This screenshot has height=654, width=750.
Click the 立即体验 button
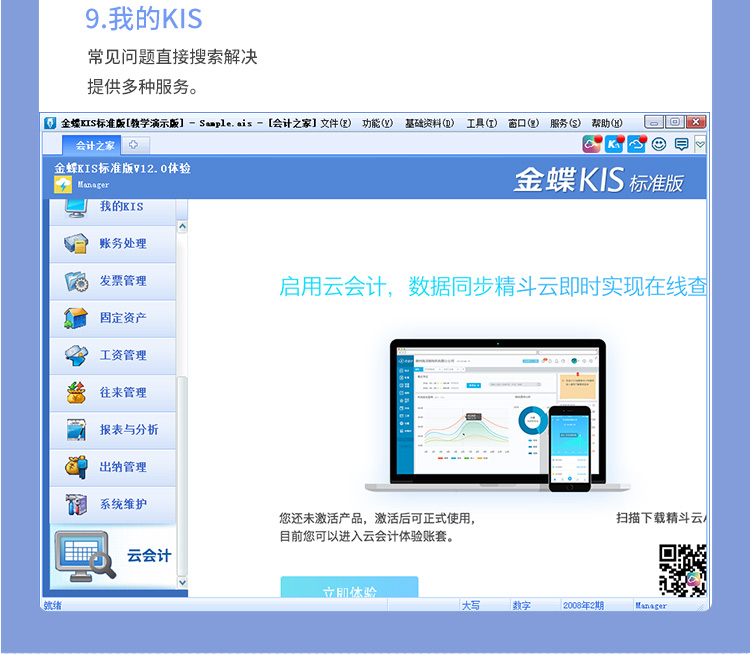pyautogui.click(x=349, y=587)
